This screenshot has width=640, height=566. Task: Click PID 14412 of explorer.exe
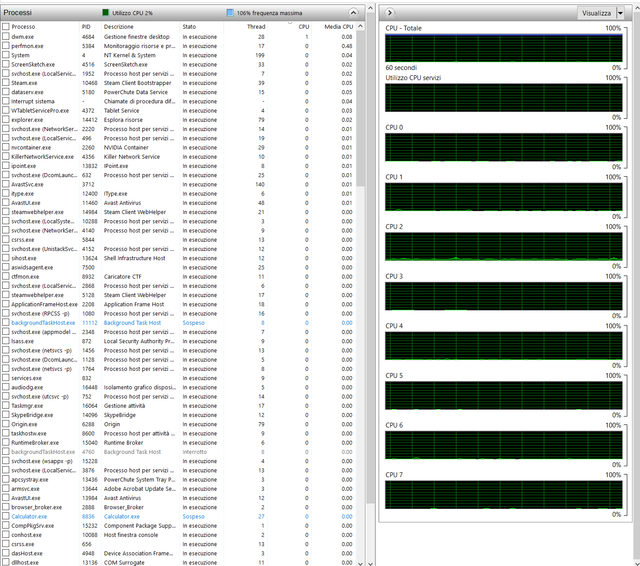point(90,120)
